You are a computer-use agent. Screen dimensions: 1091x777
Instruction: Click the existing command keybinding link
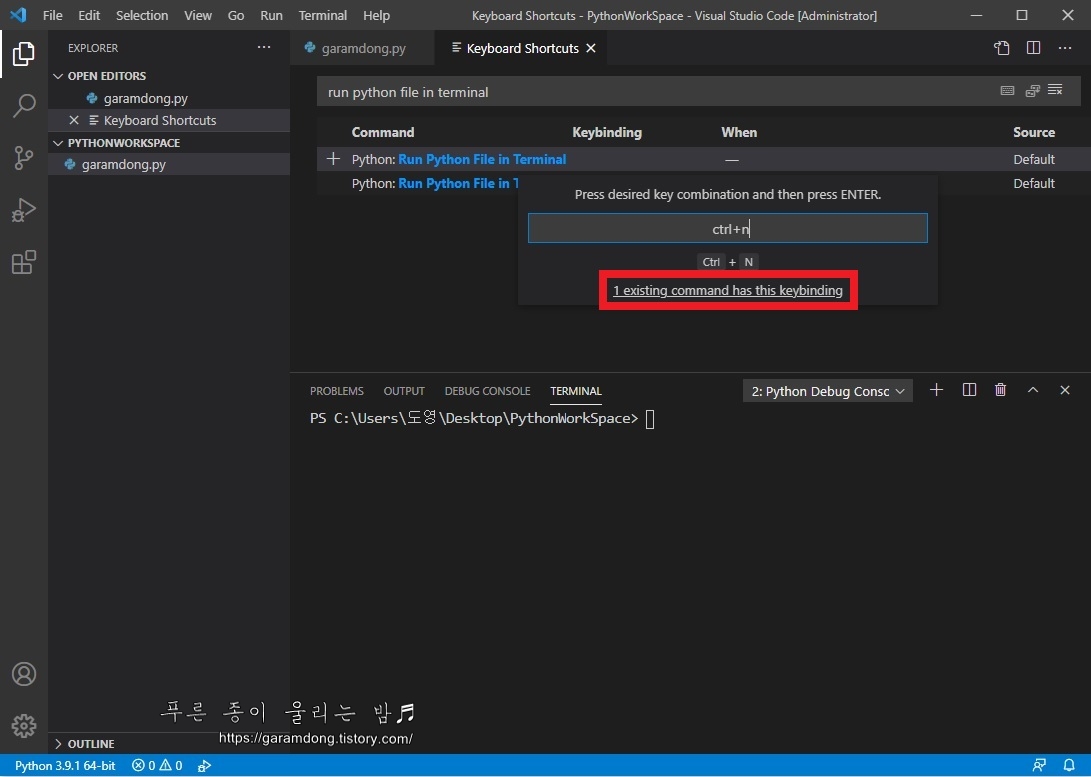pyautogui.click(x=728, y=290)
